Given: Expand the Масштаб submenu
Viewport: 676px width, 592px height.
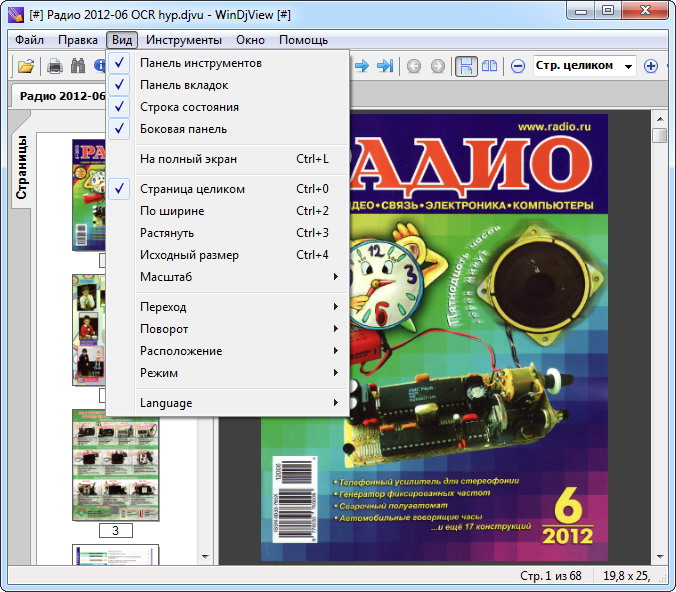Looking at the screenshot, I should pos(228,277).
